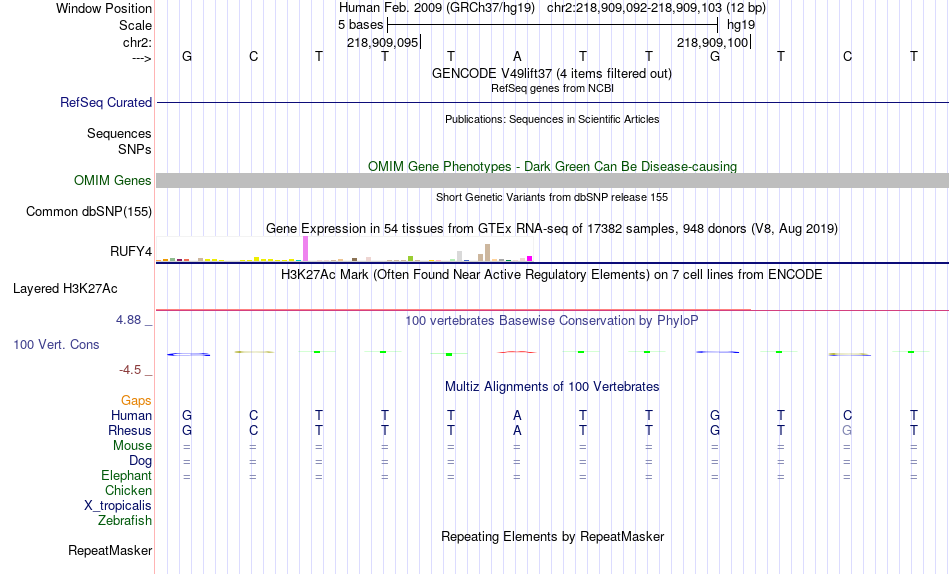Screen dimensions: 950x574
Task: Click the ---> strand direction arrow label
Action: 142,58
